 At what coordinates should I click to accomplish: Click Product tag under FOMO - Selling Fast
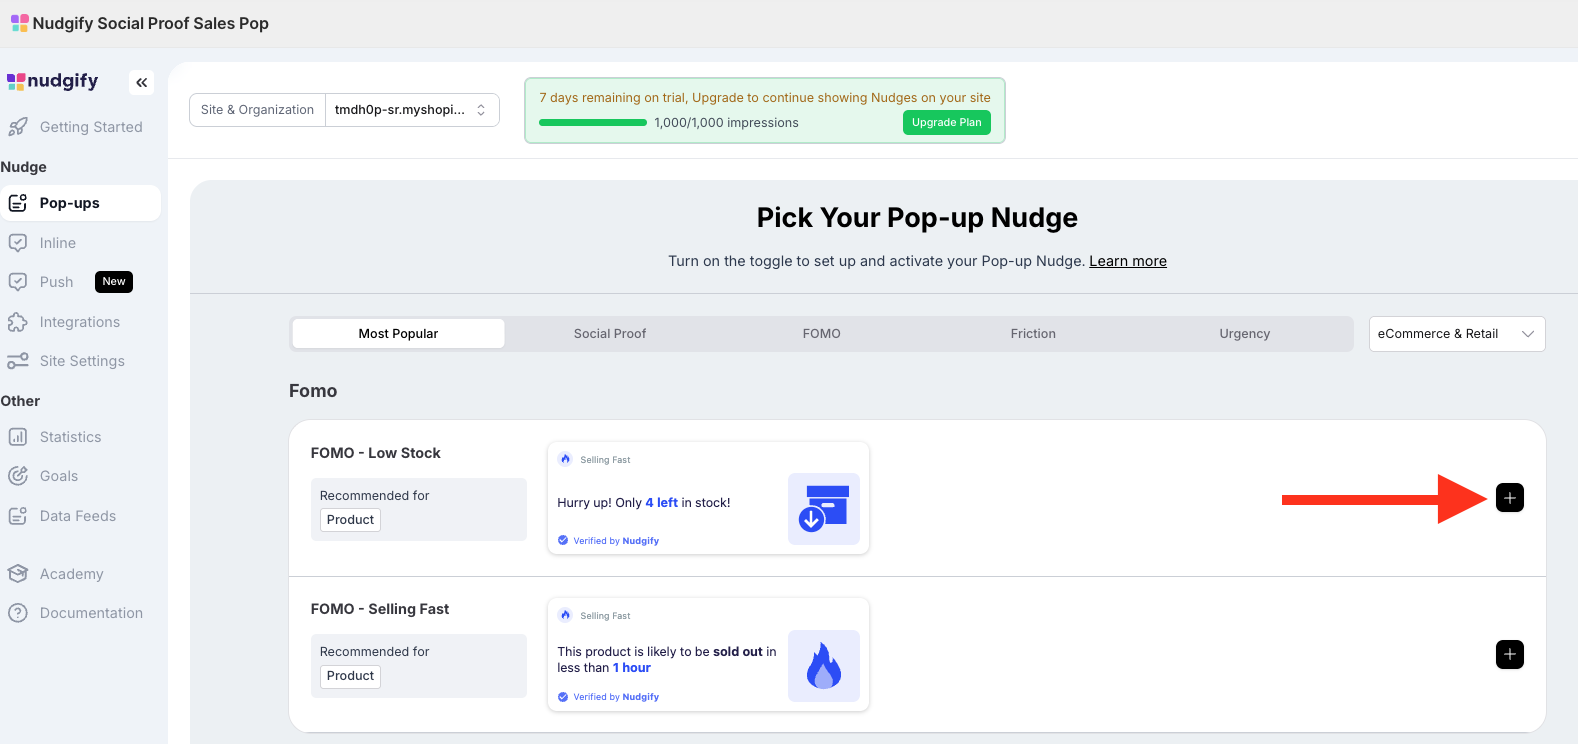point(350,676)
